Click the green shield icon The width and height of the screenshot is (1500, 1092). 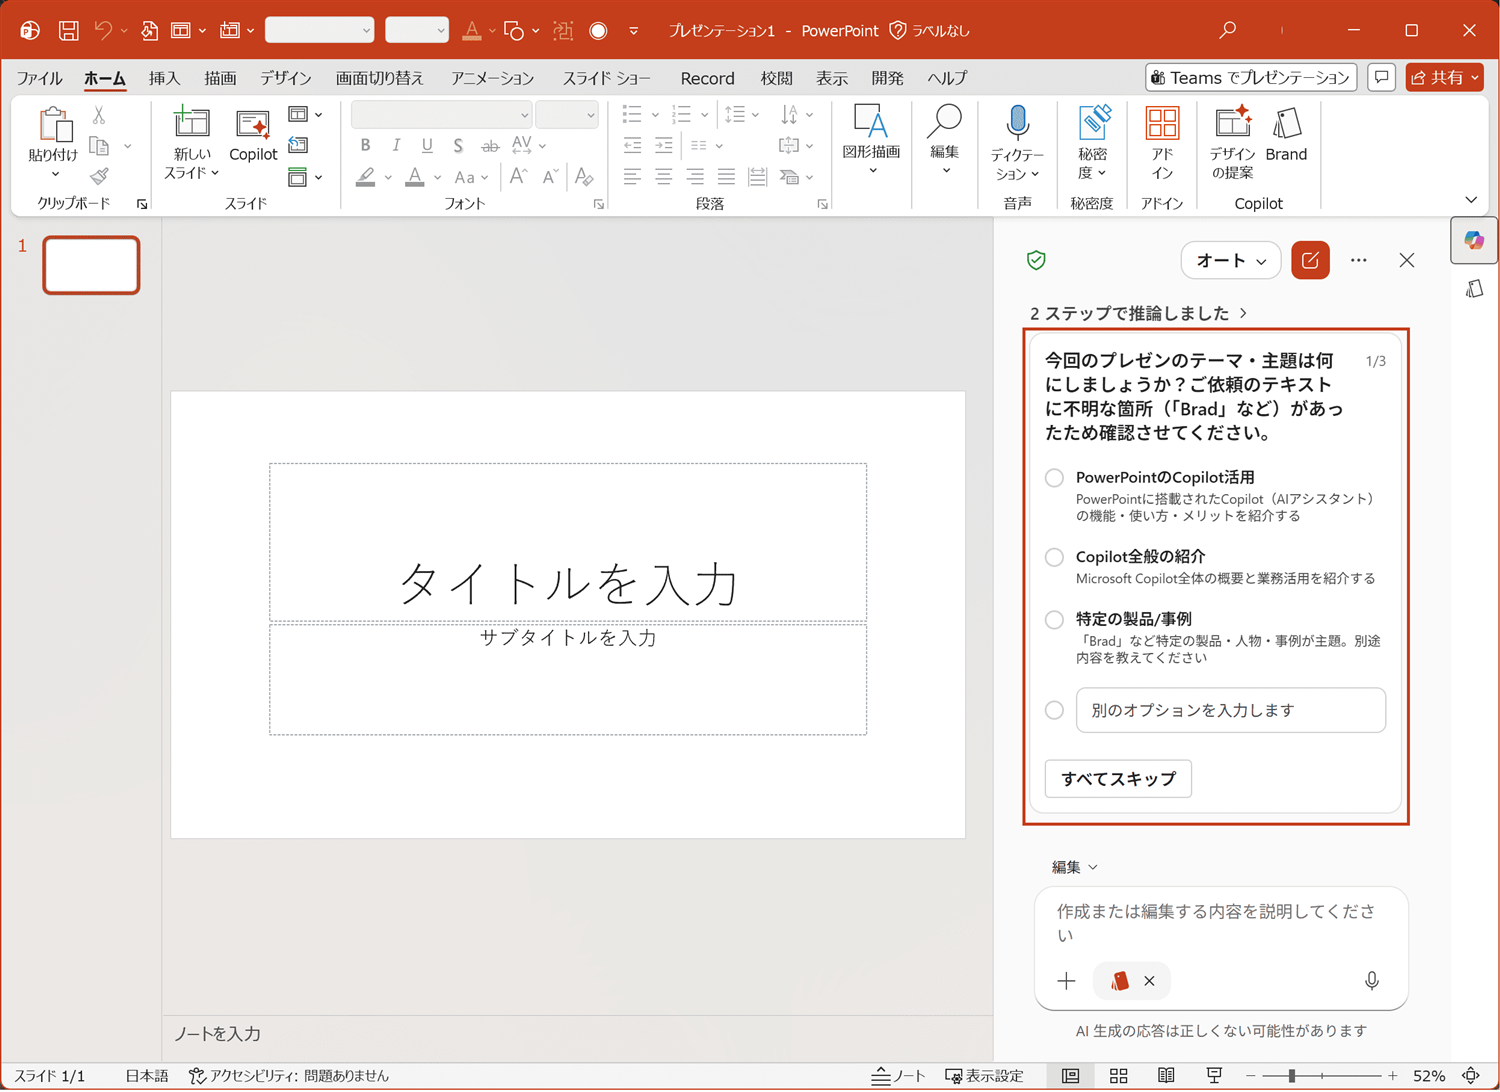tap(1036, 261)
